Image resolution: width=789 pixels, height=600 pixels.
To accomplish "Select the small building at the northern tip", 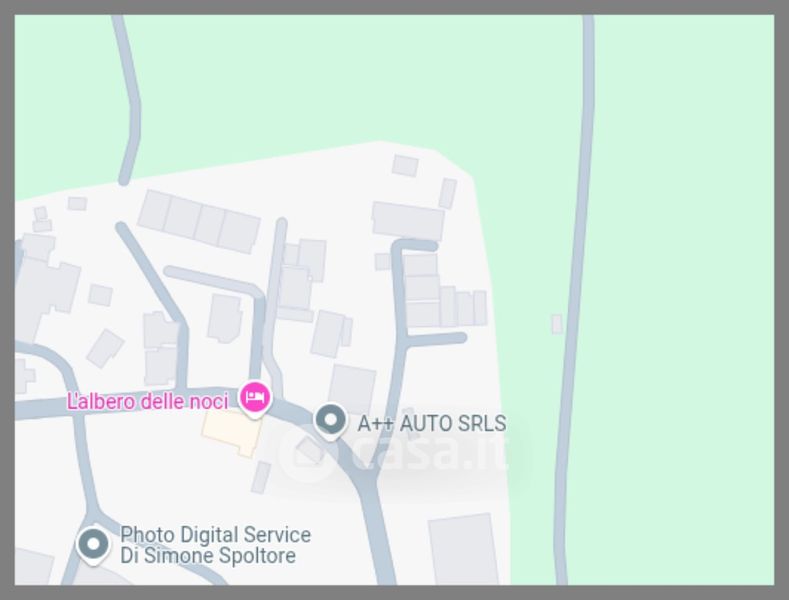I will tap(405, 166).
